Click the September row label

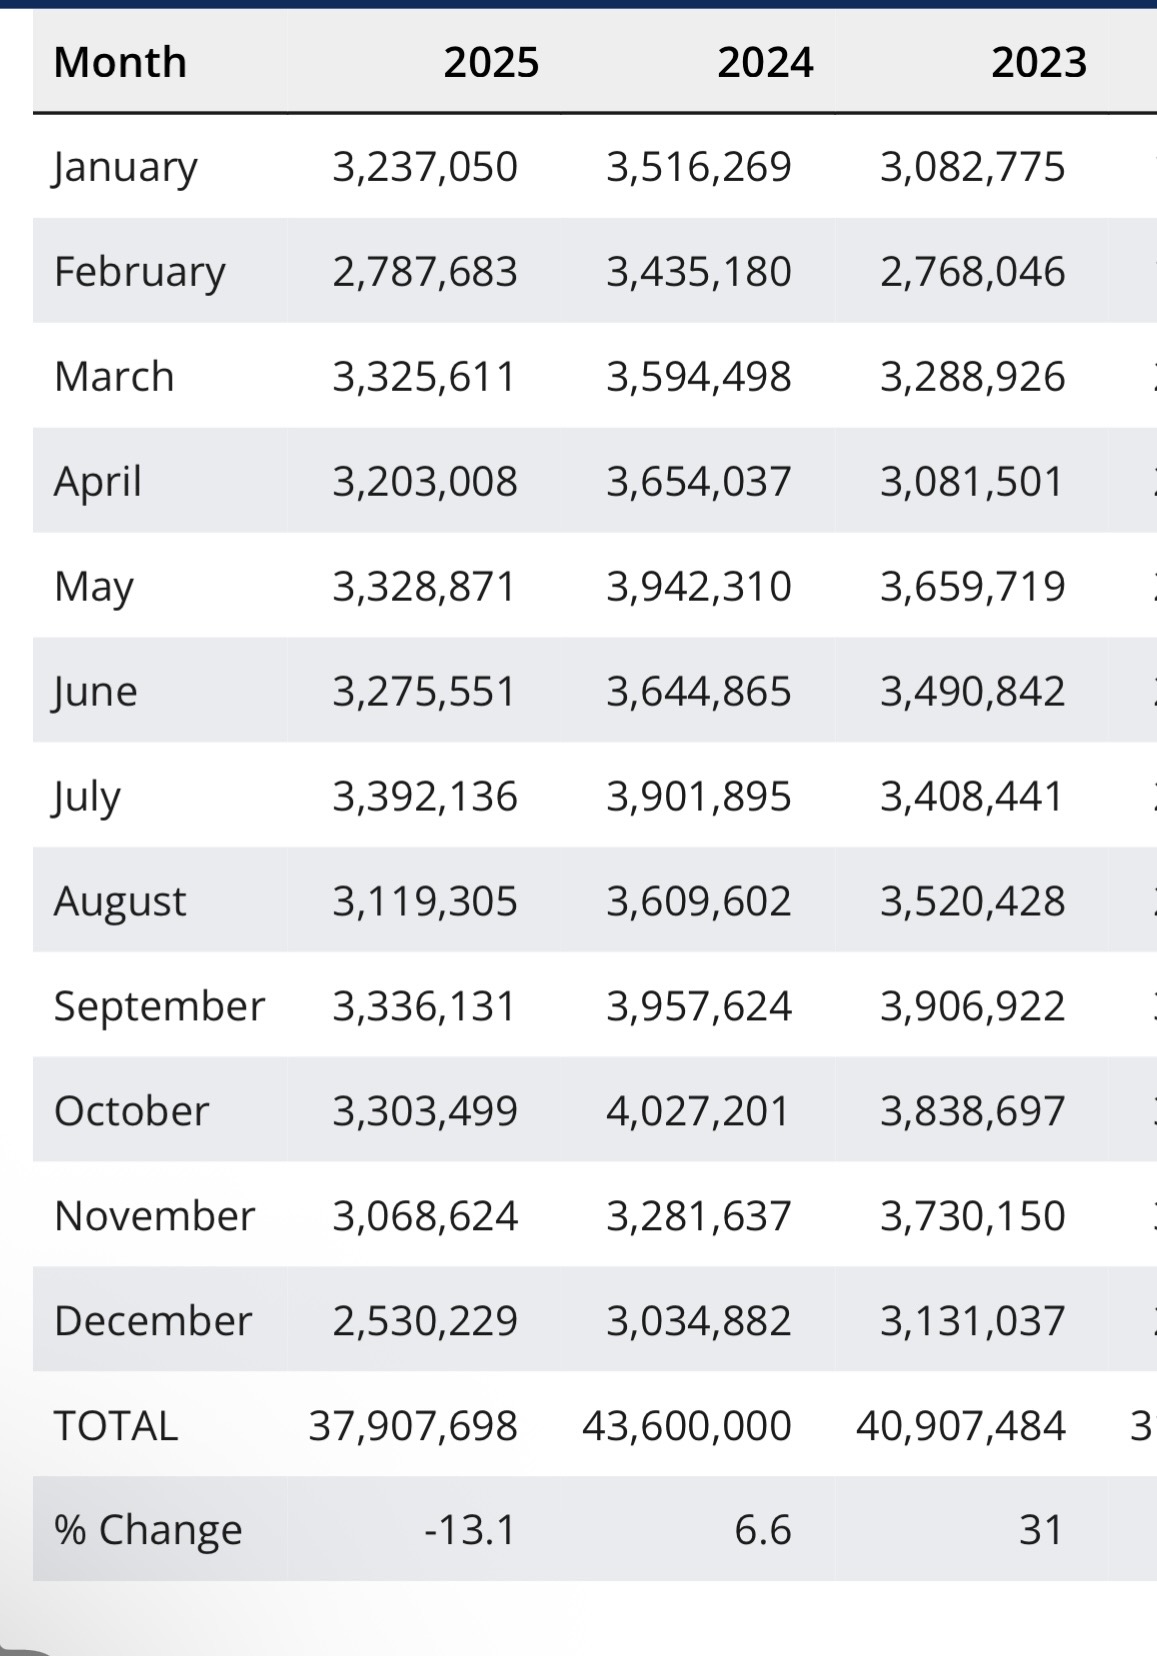159,1006
